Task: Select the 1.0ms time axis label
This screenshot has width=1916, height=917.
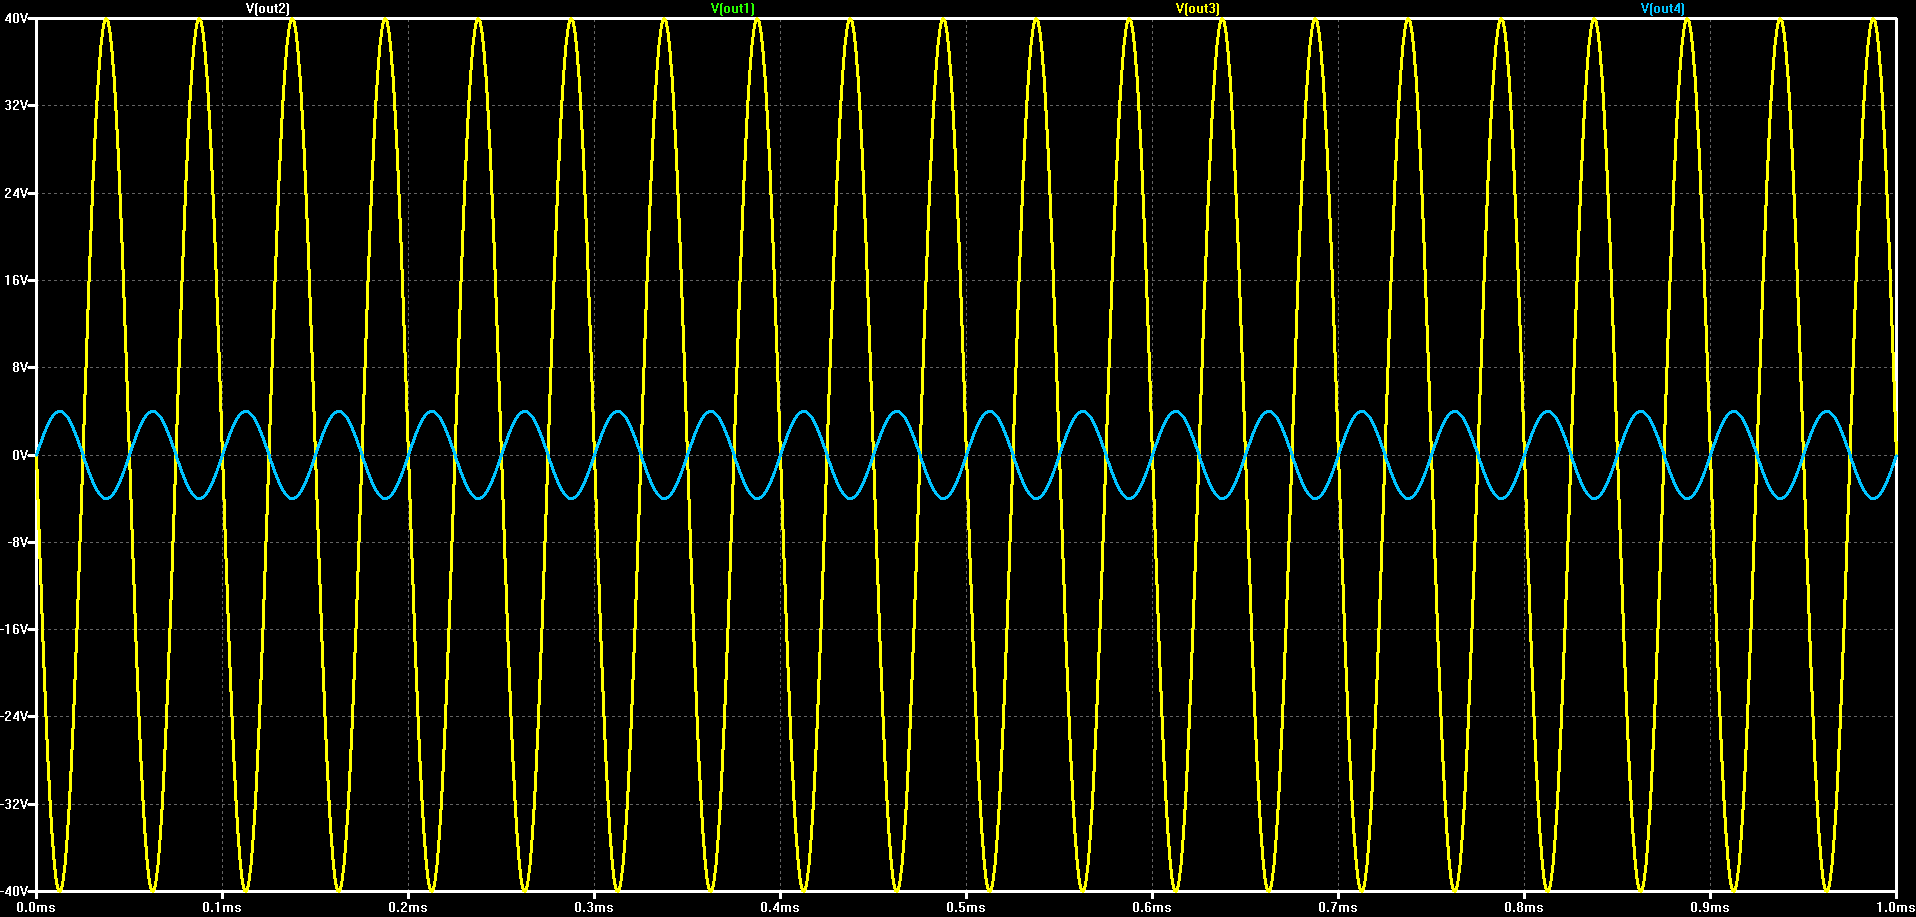Action: click(x=1895, y=907)
